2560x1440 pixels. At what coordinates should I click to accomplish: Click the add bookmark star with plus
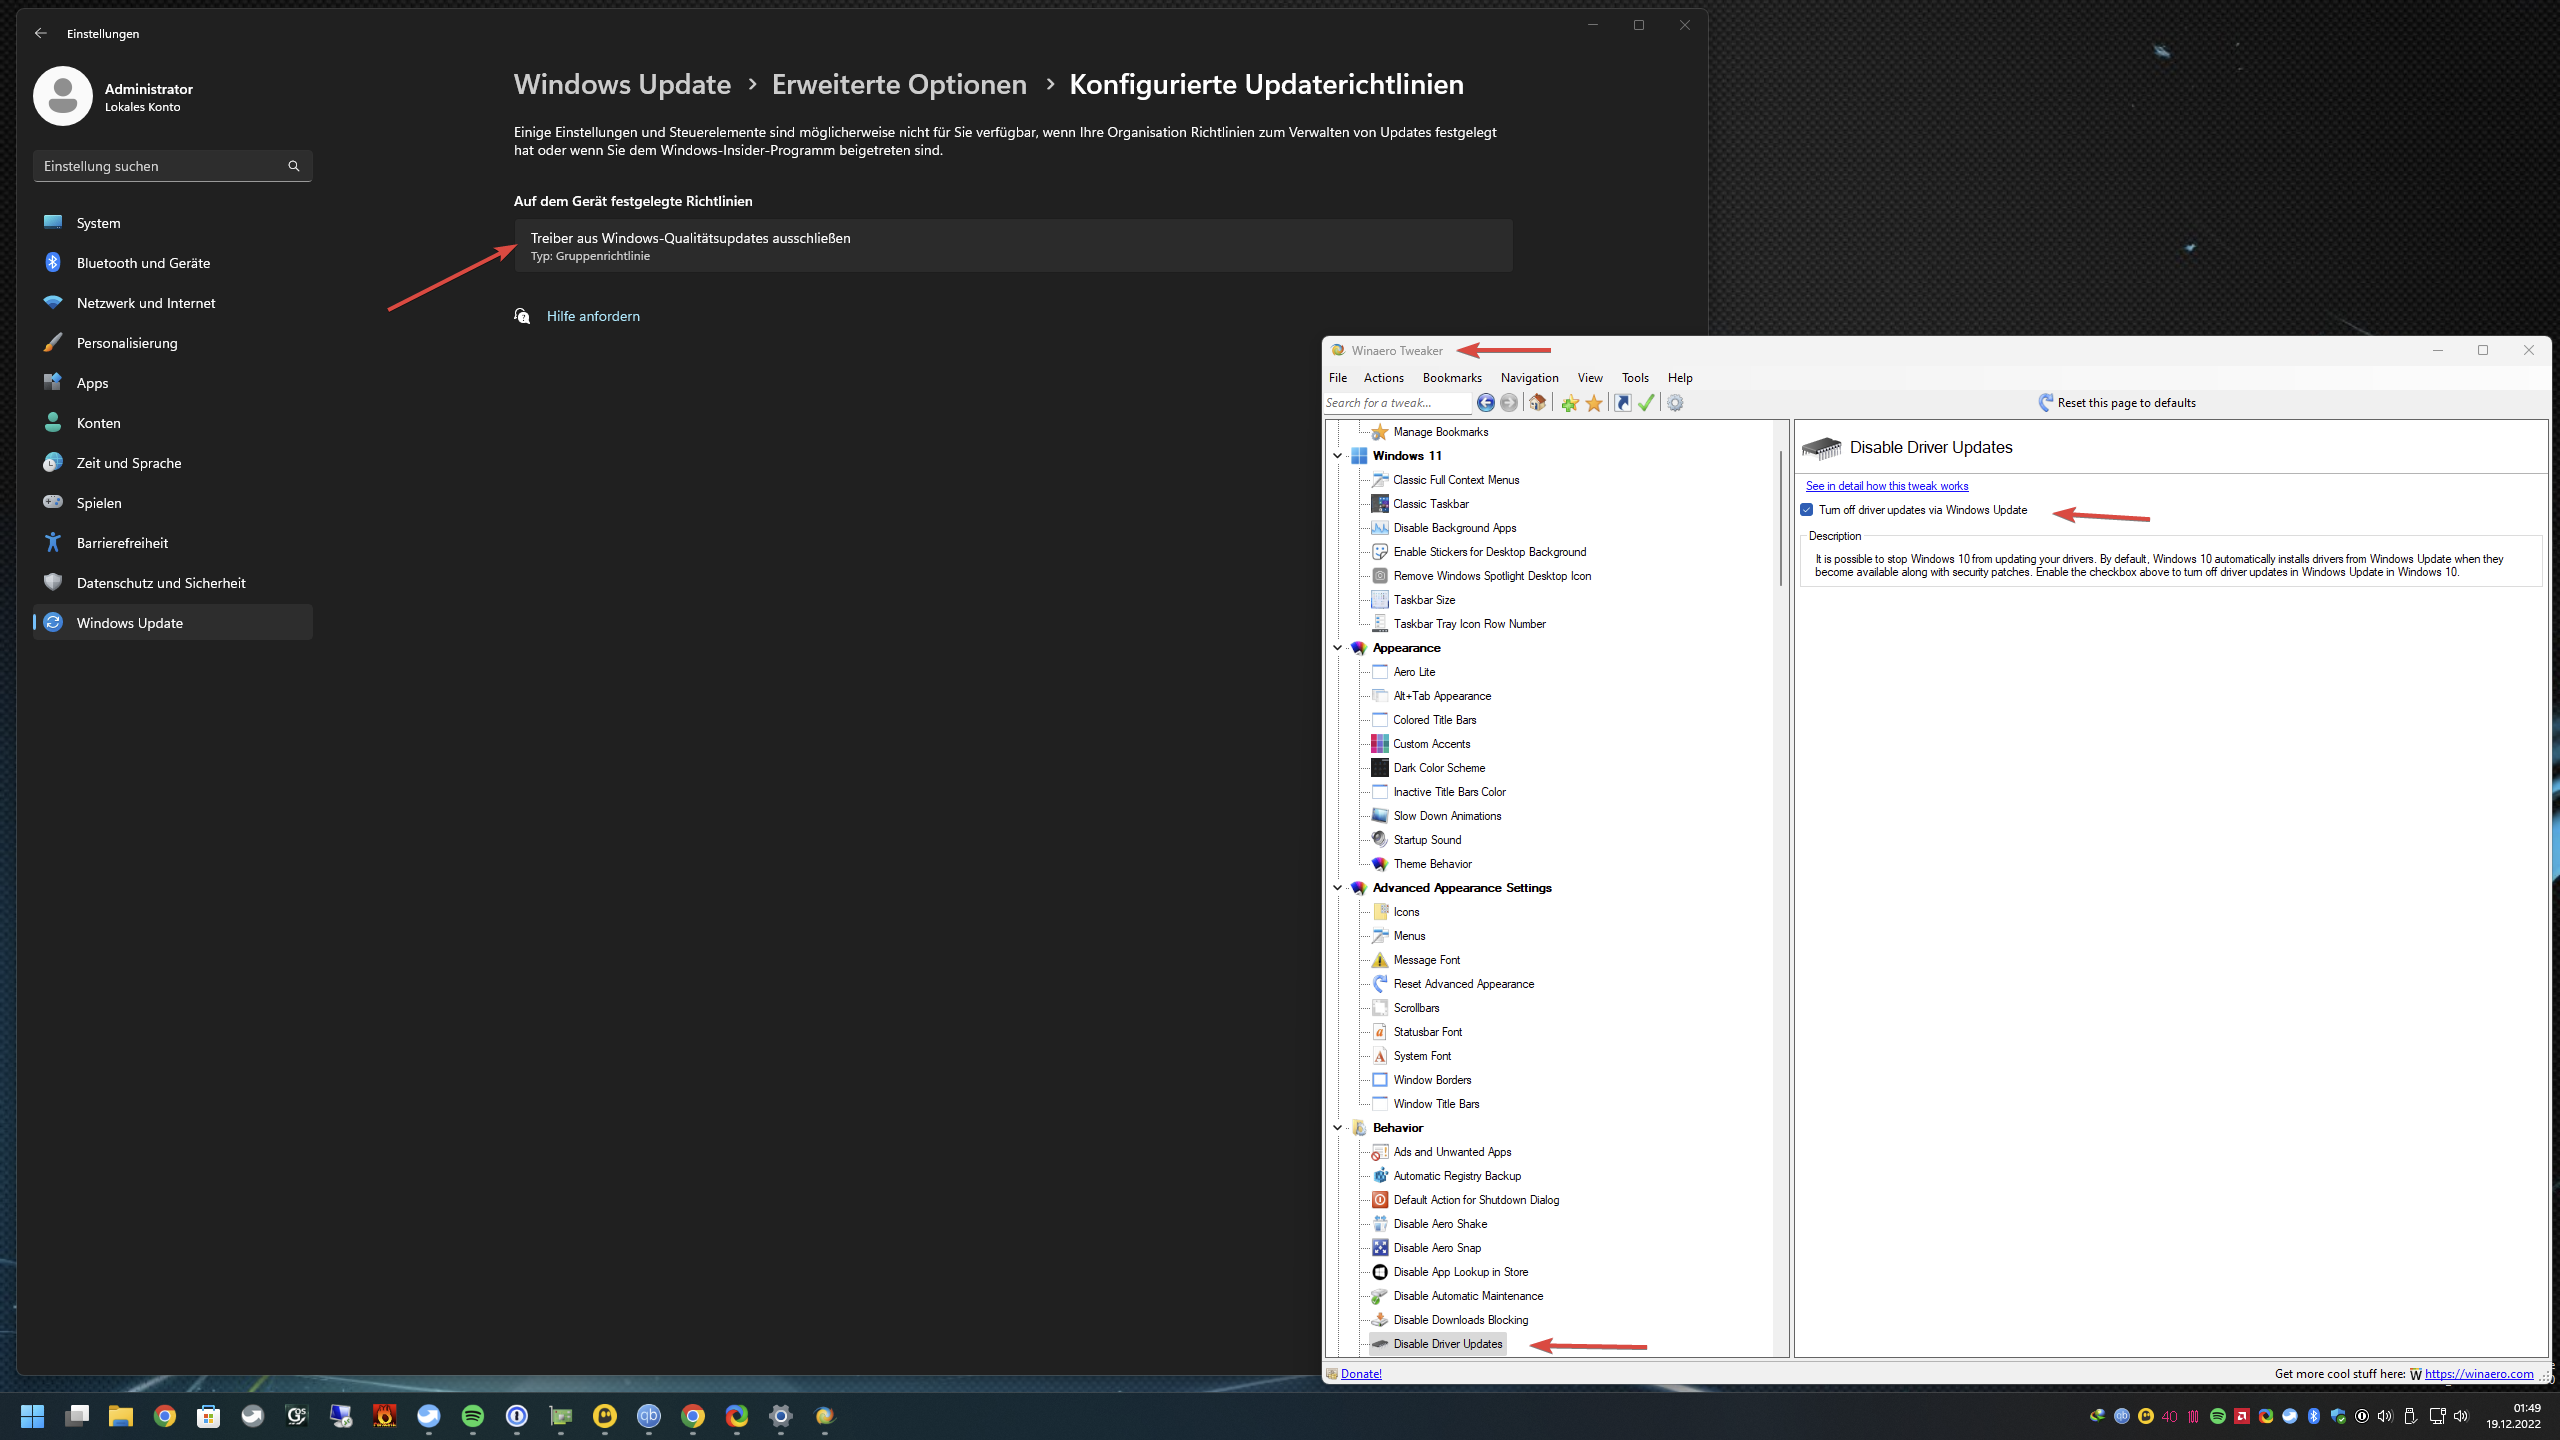pos(1570,403)
